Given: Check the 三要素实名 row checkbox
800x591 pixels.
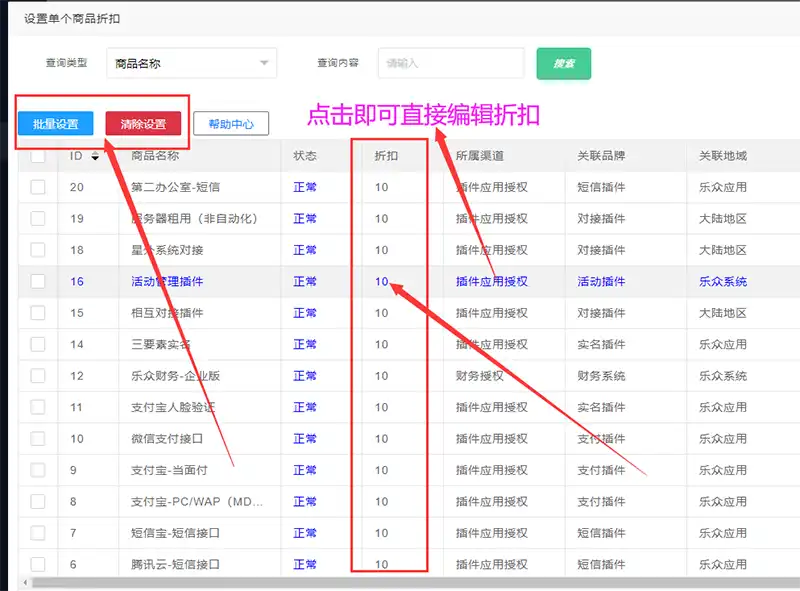Looking at the screenshot, I should click(38, 344).
